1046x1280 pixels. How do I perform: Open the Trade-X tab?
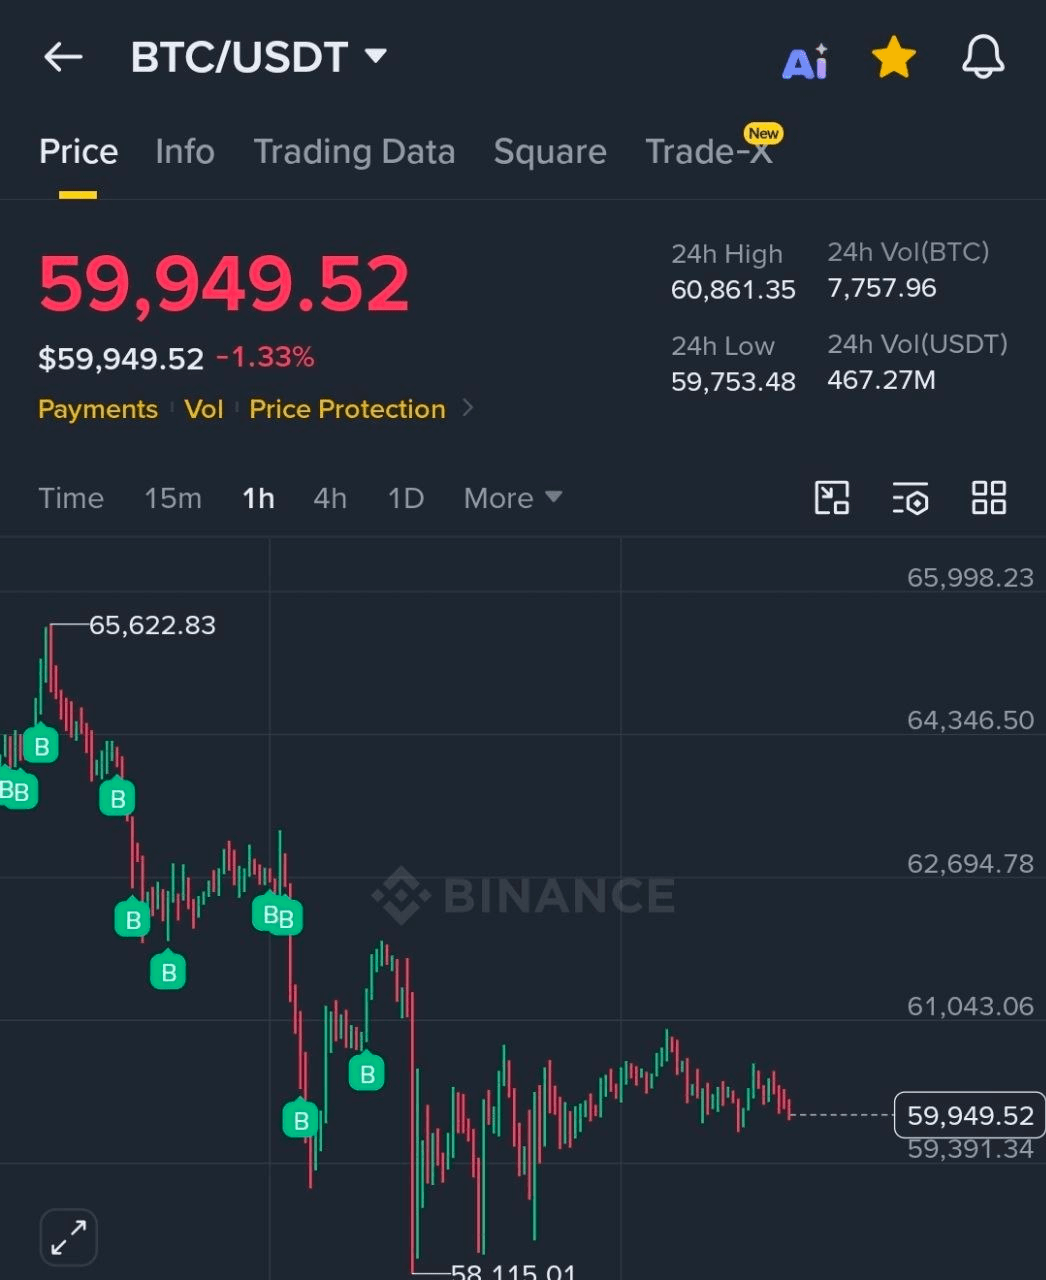[x=709, y=152]
